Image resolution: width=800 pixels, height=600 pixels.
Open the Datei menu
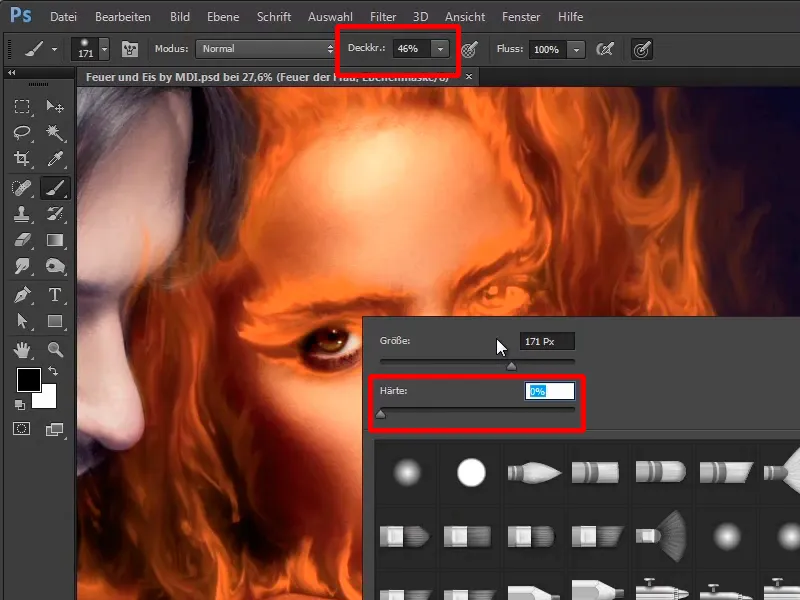click(63, 17)
